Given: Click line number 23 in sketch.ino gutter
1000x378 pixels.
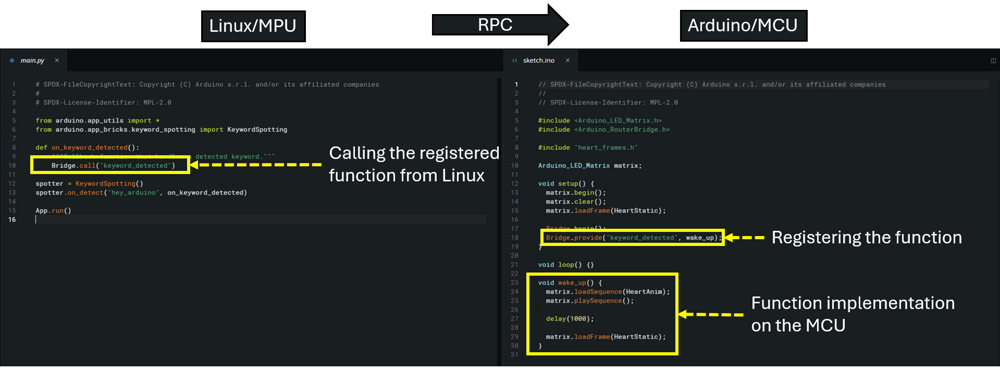Looking at the screenshot, I should [x=516, y=282].
